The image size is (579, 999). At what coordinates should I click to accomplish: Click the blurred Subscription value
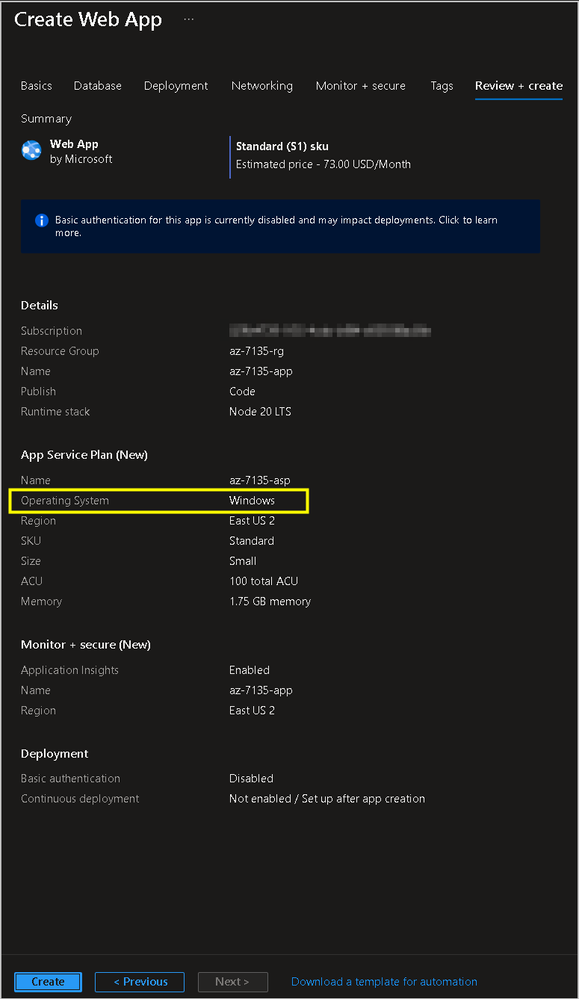330,331
